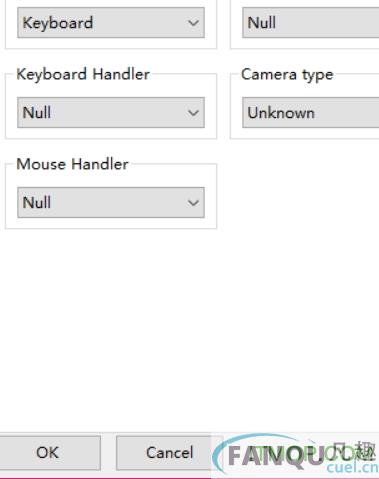Select the Null value under Mouse Handler
Viewport: 379px width, 479px height.
37,202
